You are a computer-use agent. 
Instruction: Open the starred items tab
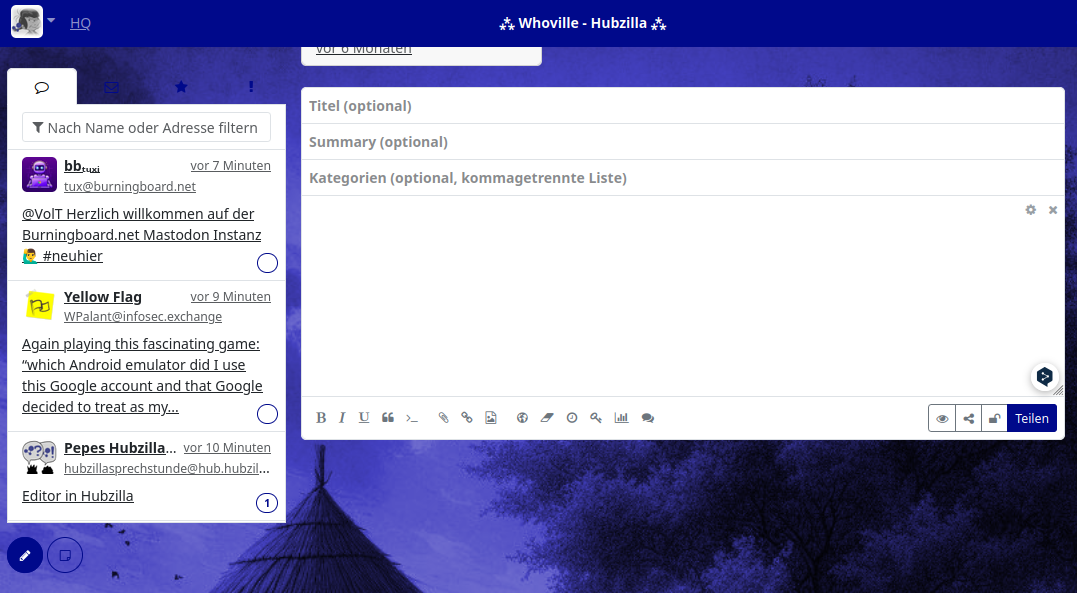click(181, 87)
